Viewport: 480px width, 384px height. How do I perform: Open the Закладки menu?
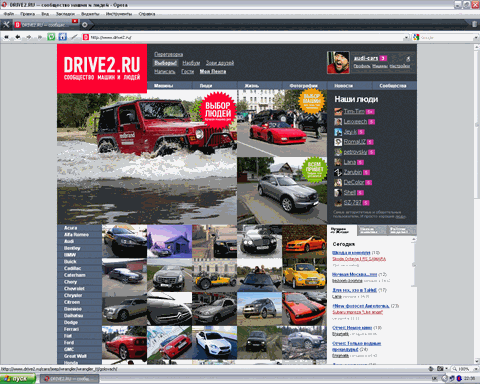point(65,14)
